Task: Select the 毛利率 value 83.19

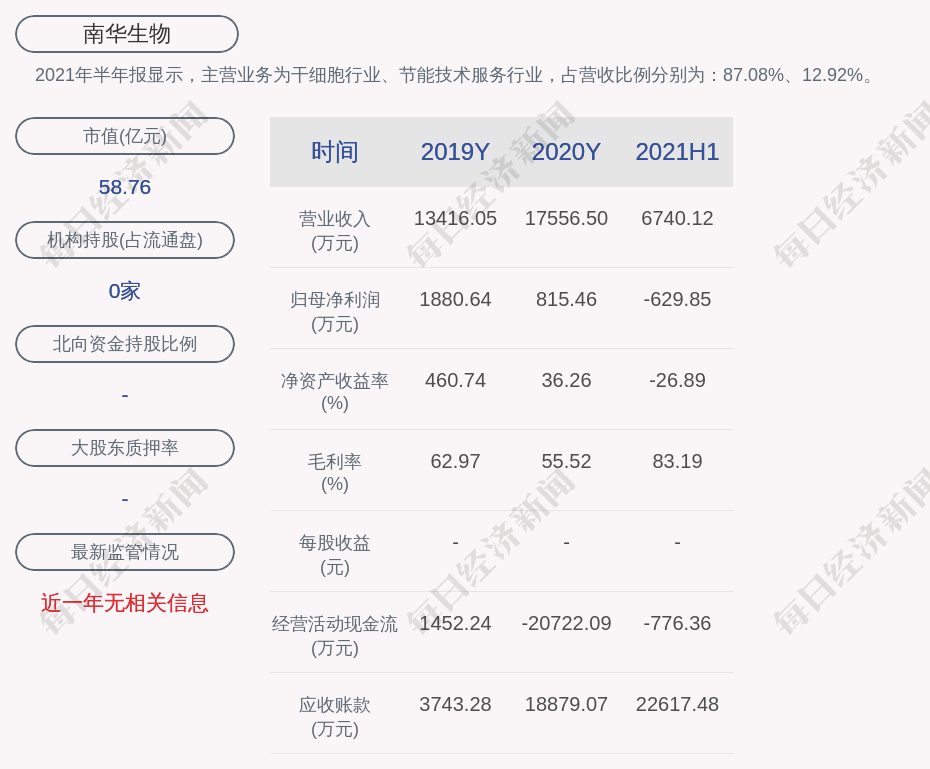Action: coord(677,461)
